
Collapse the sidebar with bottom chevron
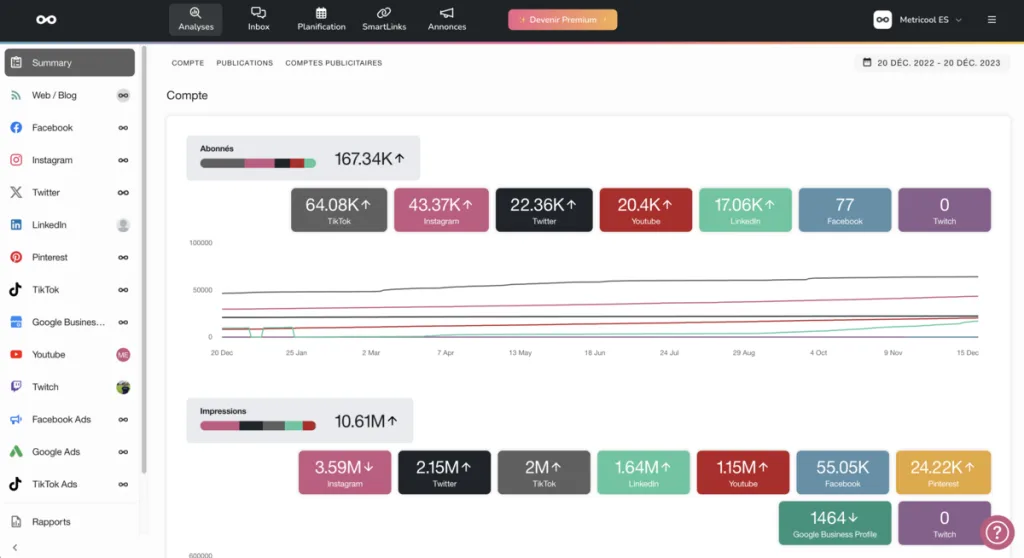pyautogui.click(x=15, y=548)
